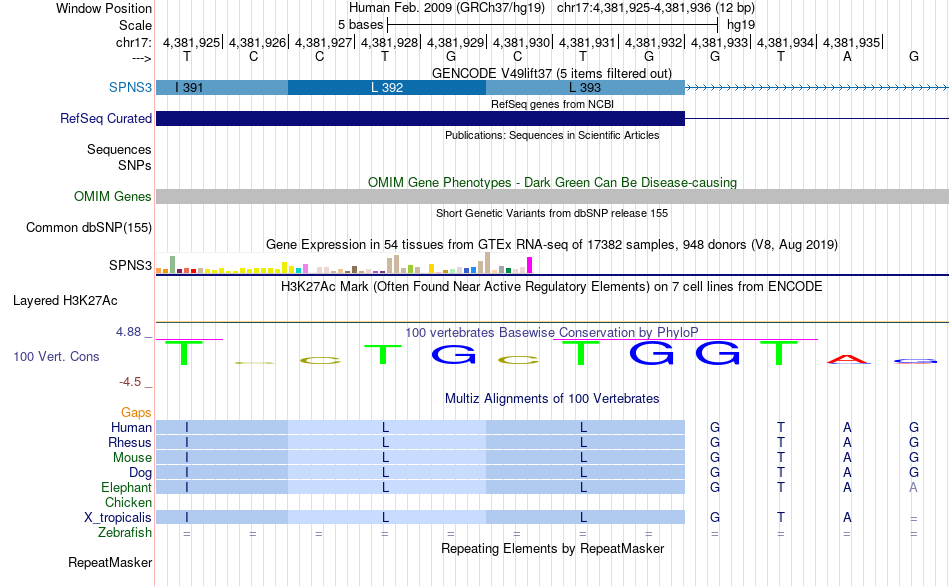Click the SNPs publications track label
The width and height of the screenshot is (950, 586).
click(135, 165)
